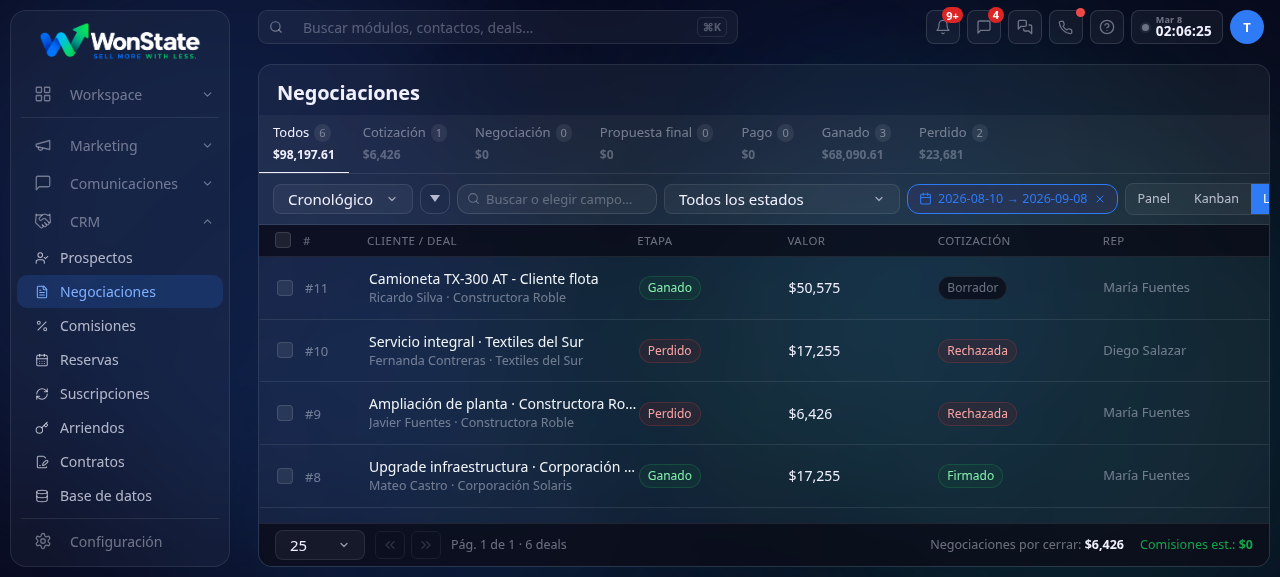1280x577 pixels.
Task: Click the Buscar o elegir campo field
Action: coord(557,199)
